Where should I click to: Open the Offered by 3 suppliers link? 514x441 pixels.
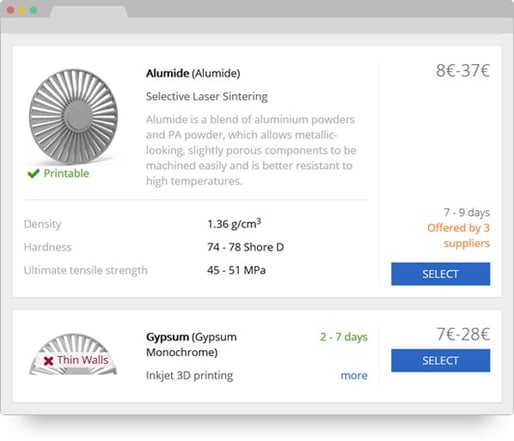458,236
